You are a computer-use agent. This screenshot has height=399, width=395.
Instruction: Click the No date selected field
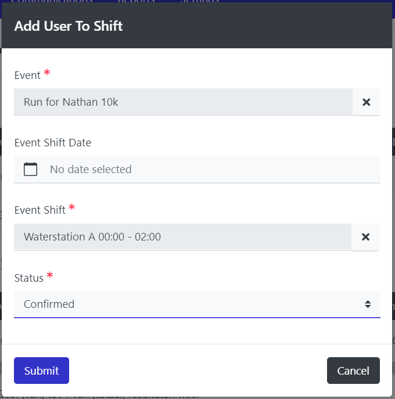tap(197, 169)
